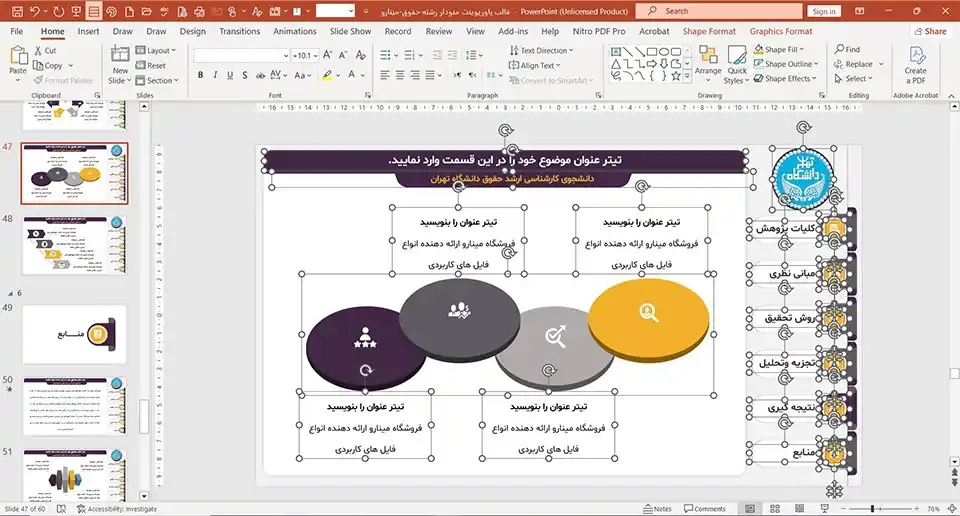Pick the star shape from the gallery

pos(675,76)
